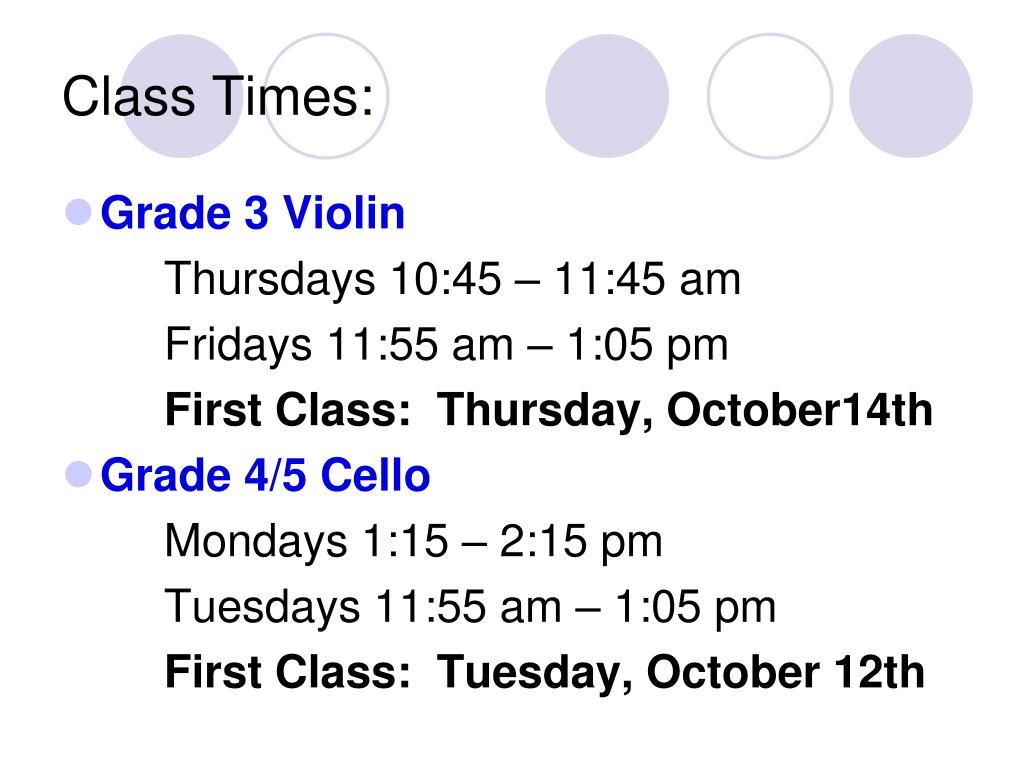Select the Grade 4/5 Cello heading
The height and width of the screenshot is (768, 1024).
point(265,475)
